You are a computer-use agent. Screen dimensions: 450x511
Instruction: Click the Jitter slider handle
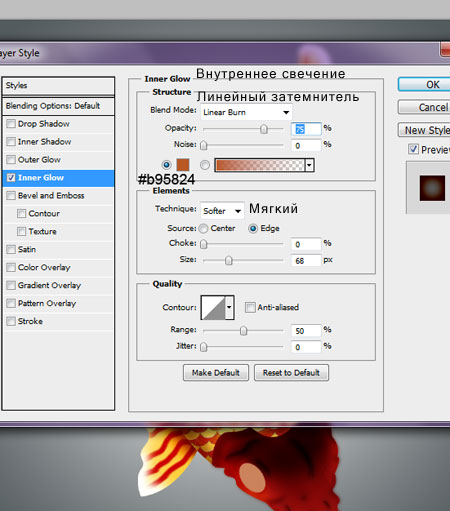point(203,347)
